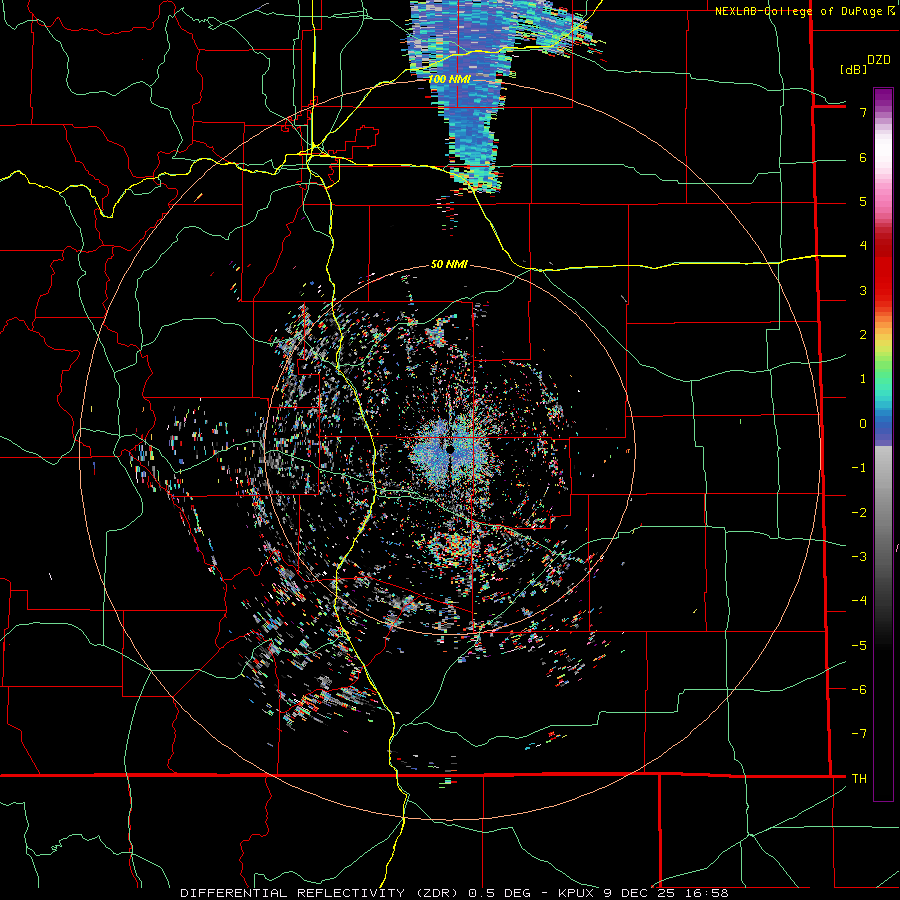
Task: Click the 100 NMI range ring label
Action: pos(449,79)
